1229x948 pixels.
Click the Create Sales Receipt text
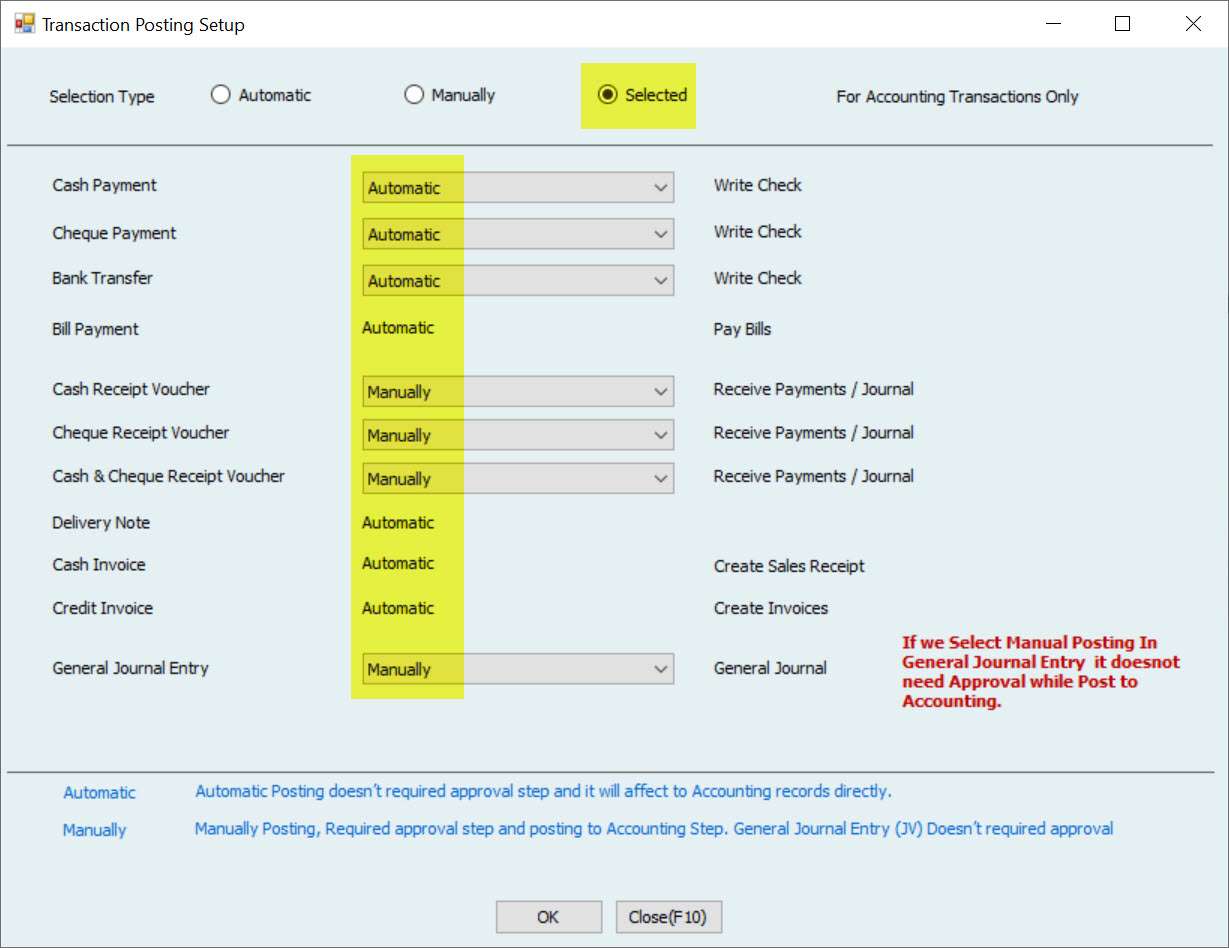(x=789, y=566)
